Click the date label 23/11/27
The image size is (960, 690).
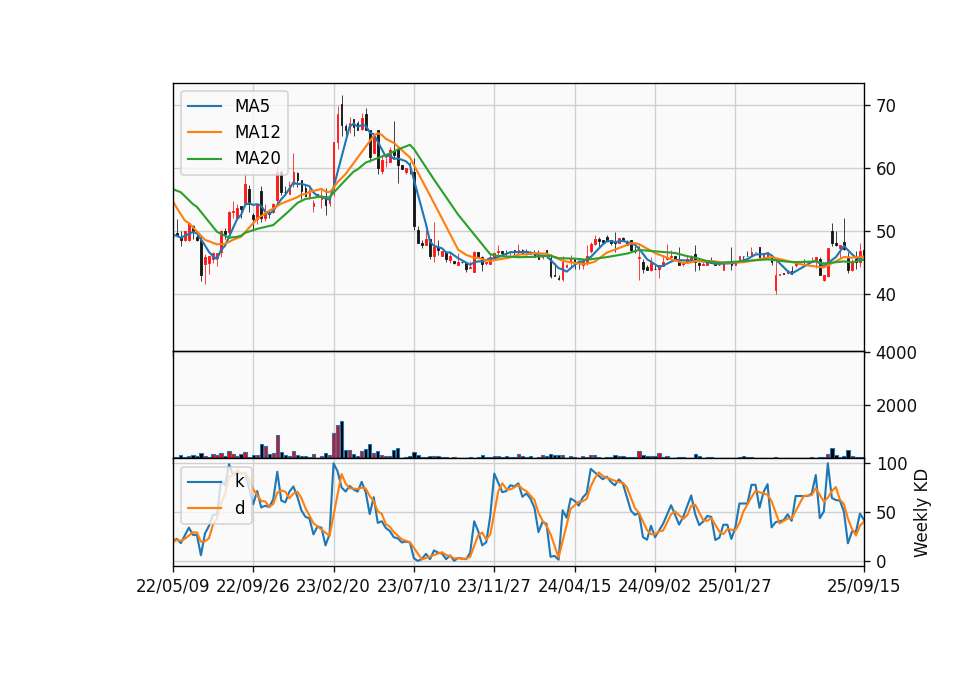(x=494, y=586)
